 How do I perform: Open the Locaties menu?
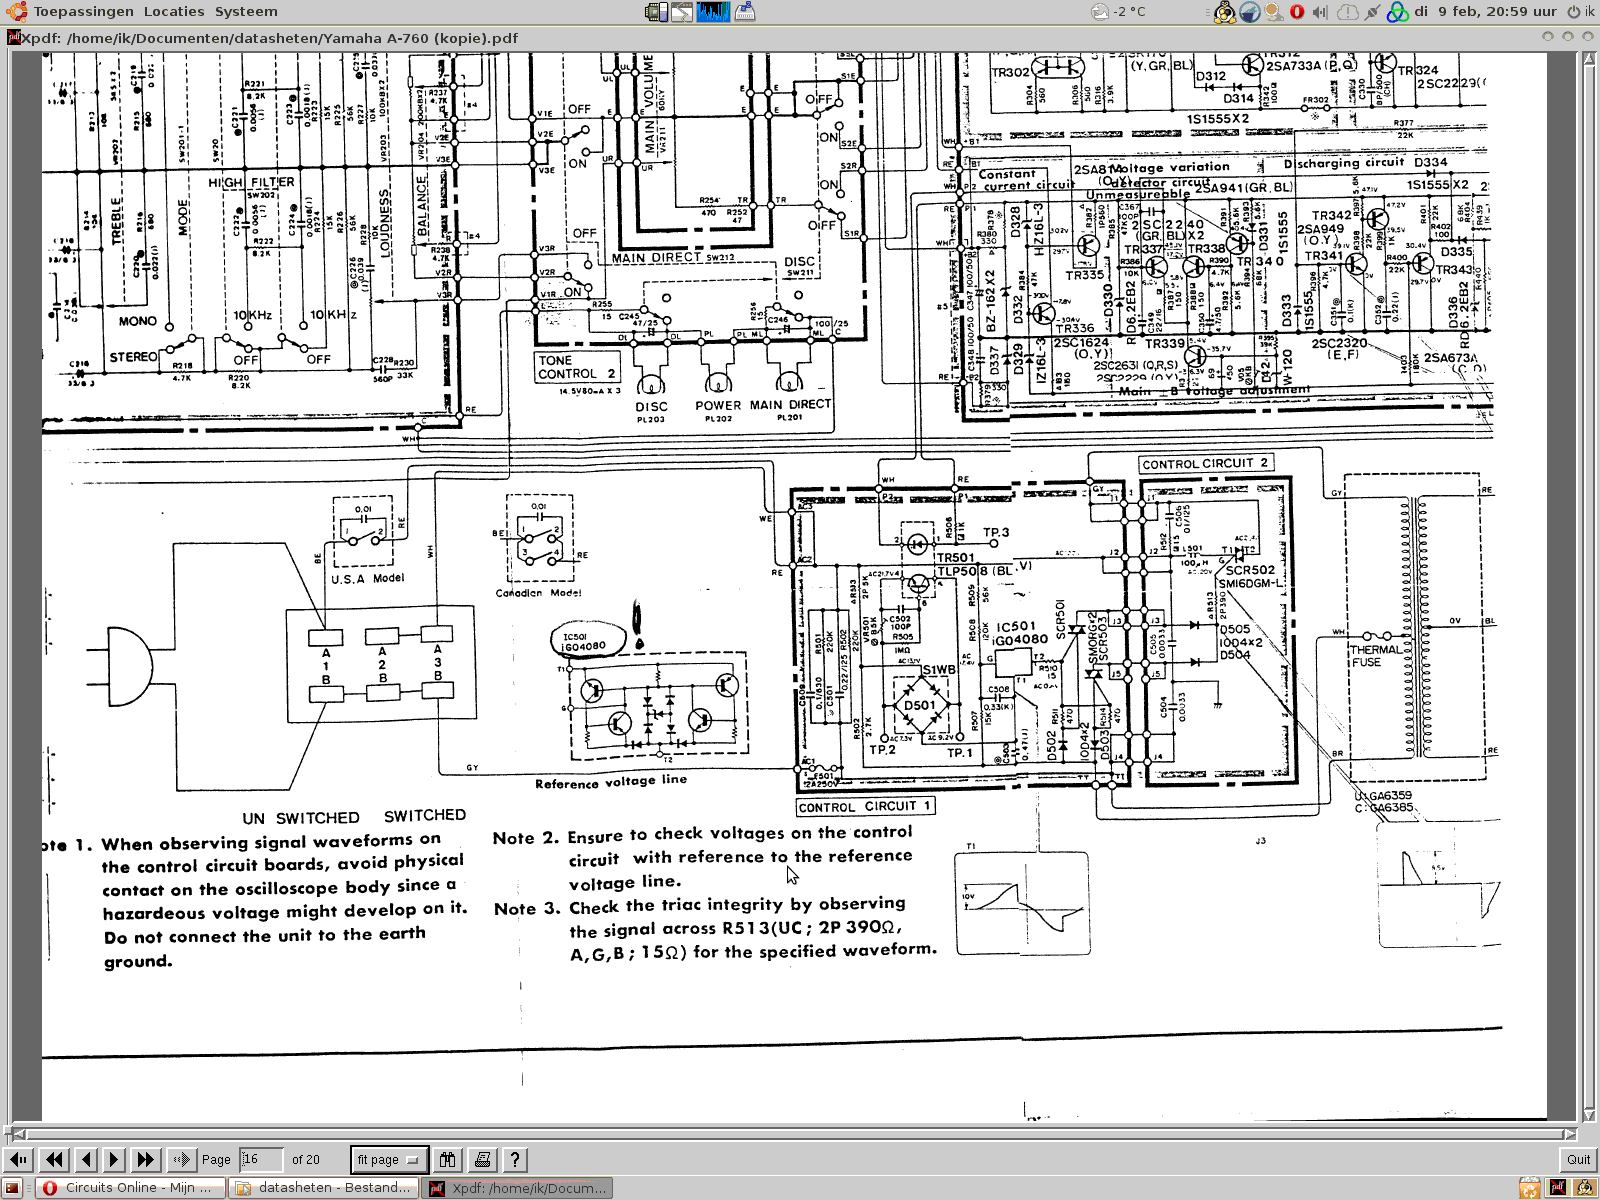click(173, 11)
